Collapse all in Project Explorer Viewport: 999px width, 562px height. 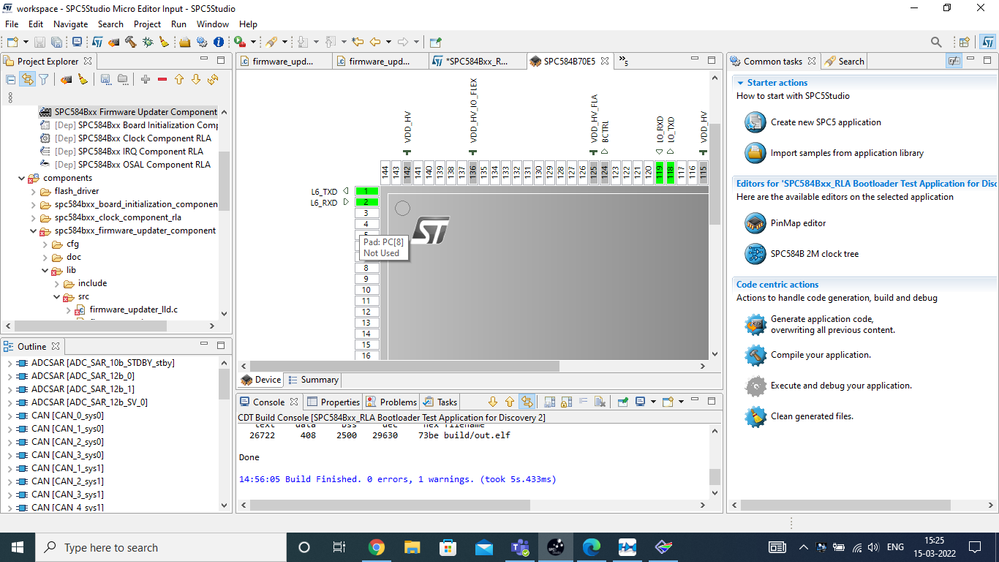(11, 80)
